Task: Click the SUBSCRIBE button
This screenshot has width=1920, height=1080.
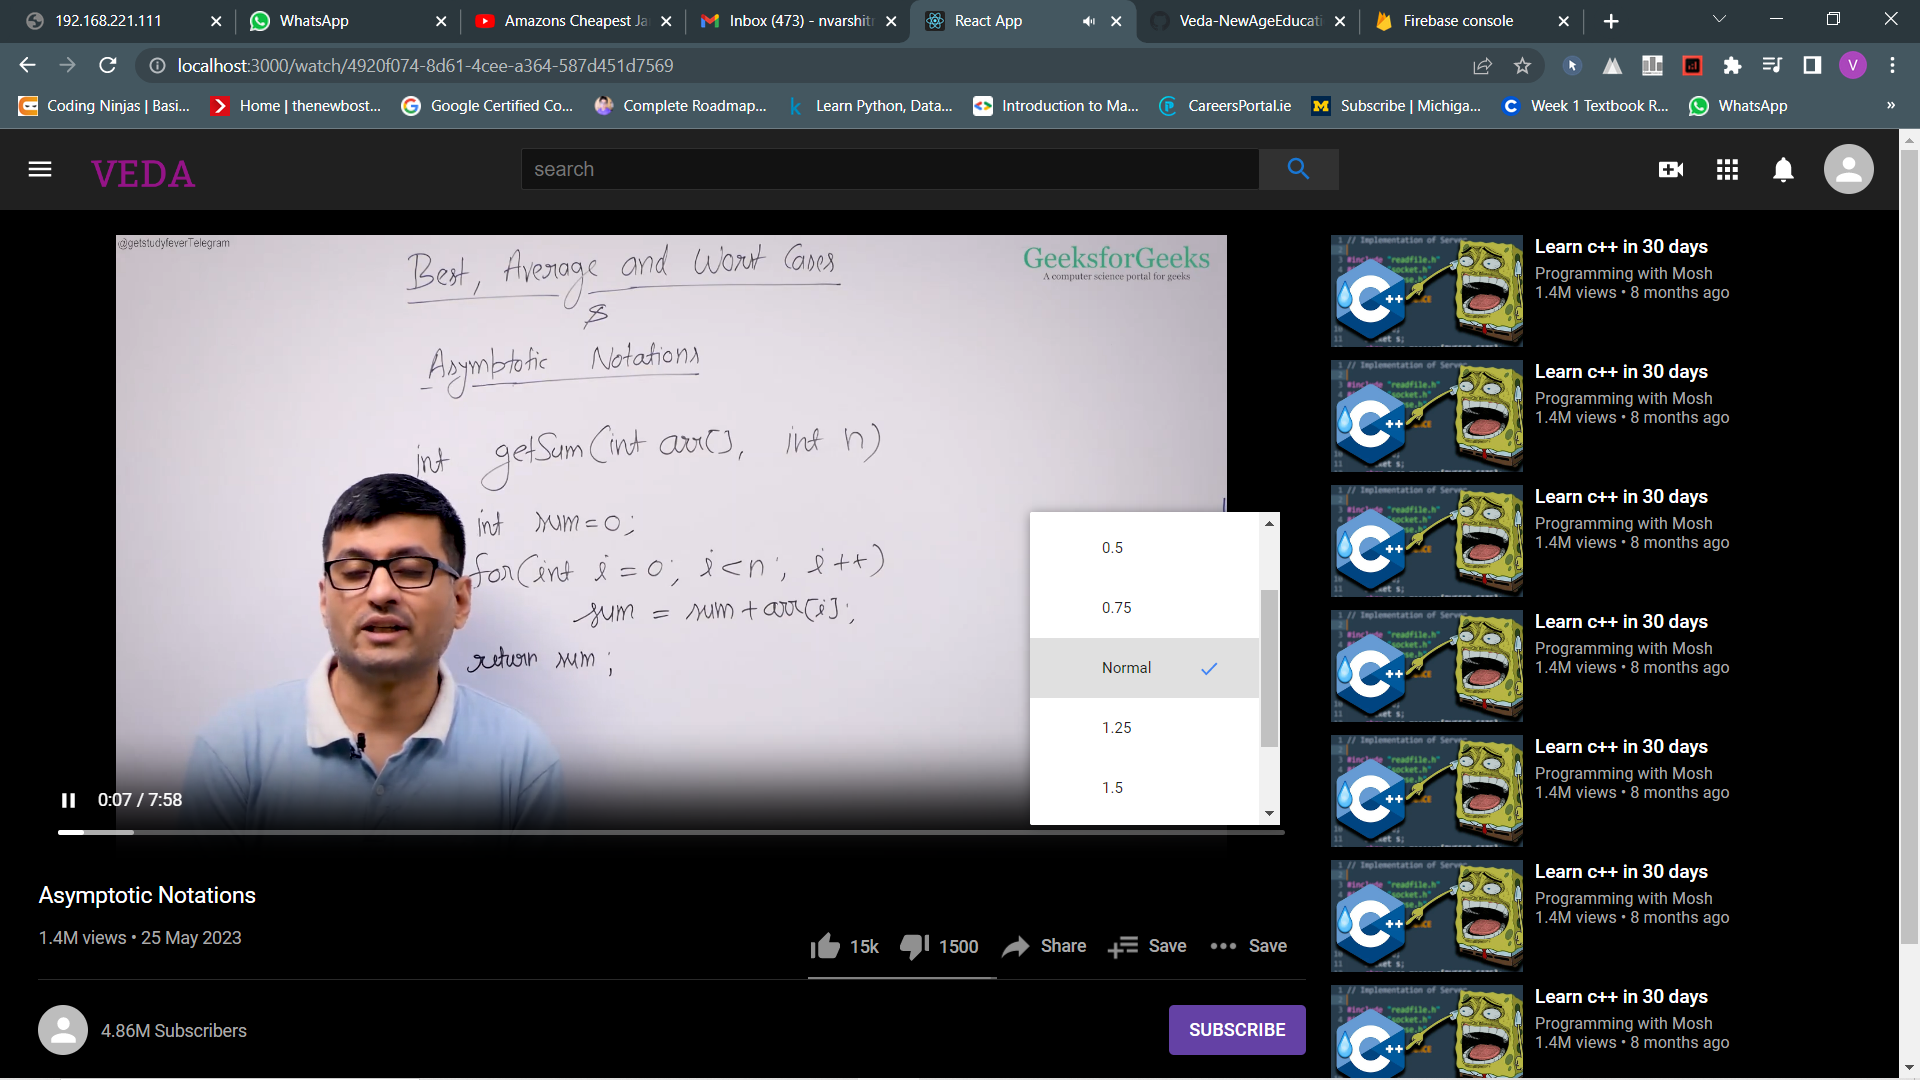Action: pyautogui.click(x=1237, y=1029)
